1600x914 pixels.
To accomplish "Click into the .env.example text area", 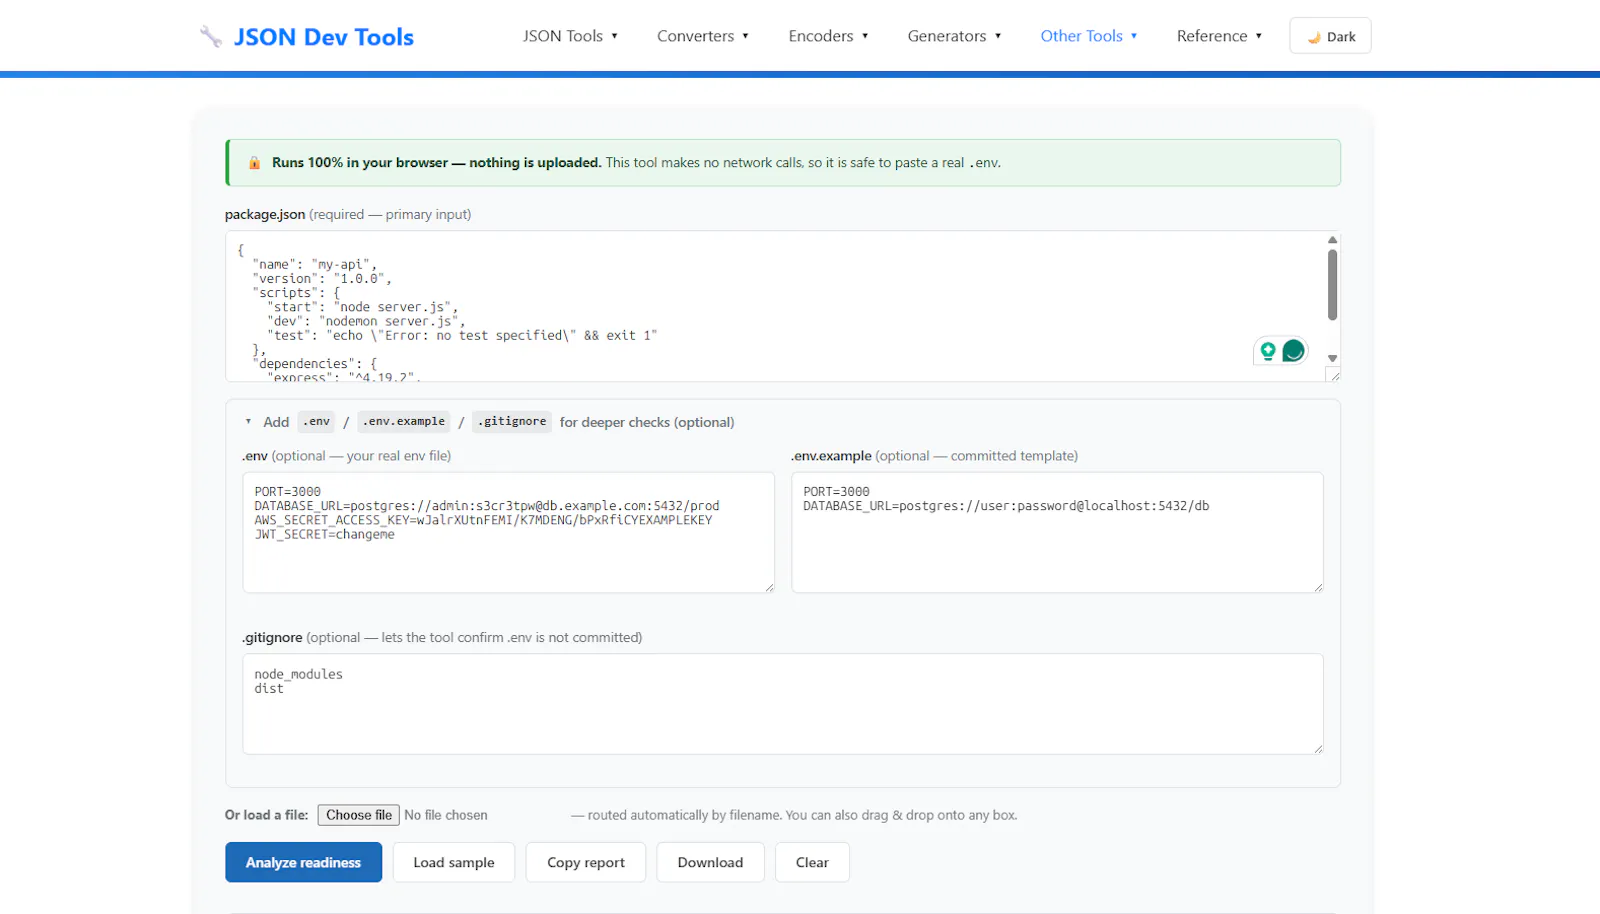I will click(x=1057, y=533).
